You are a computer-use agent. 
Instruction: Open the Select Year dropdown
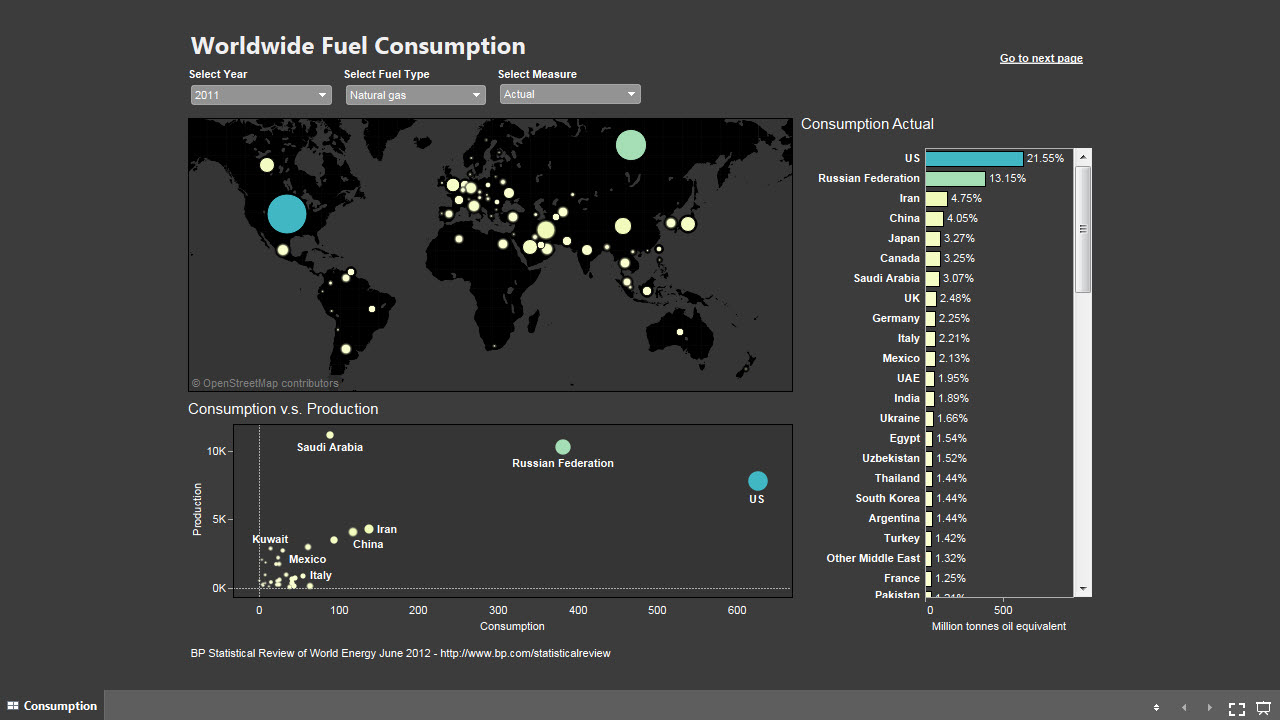261,95
